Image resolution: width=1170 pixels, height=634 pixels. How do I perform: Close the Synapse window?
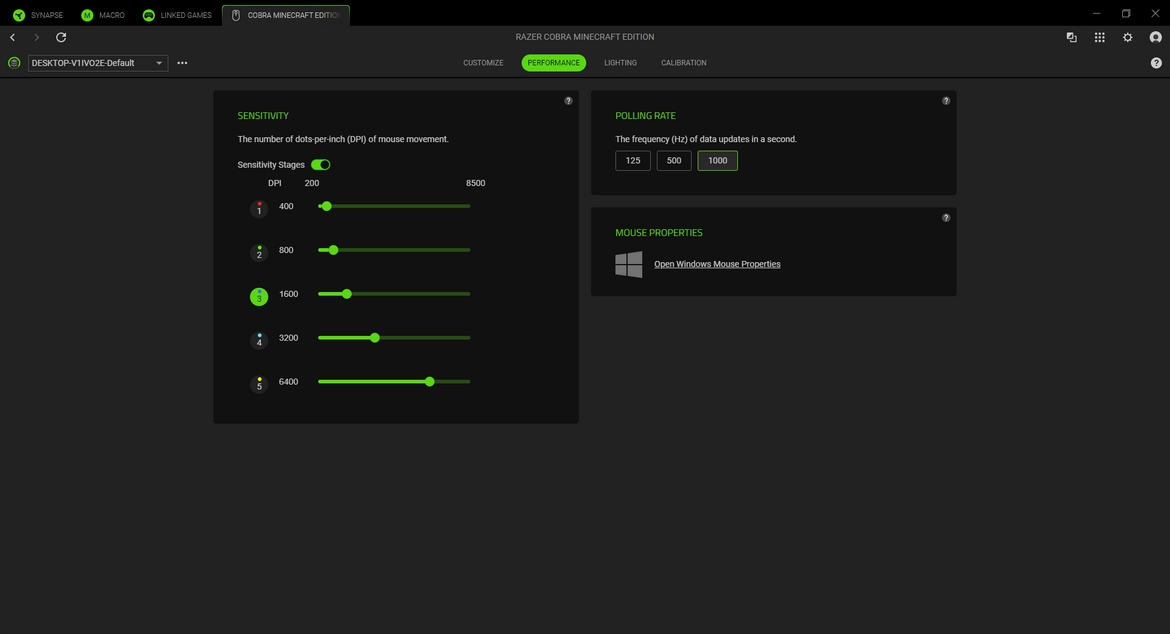(1155, 13)
